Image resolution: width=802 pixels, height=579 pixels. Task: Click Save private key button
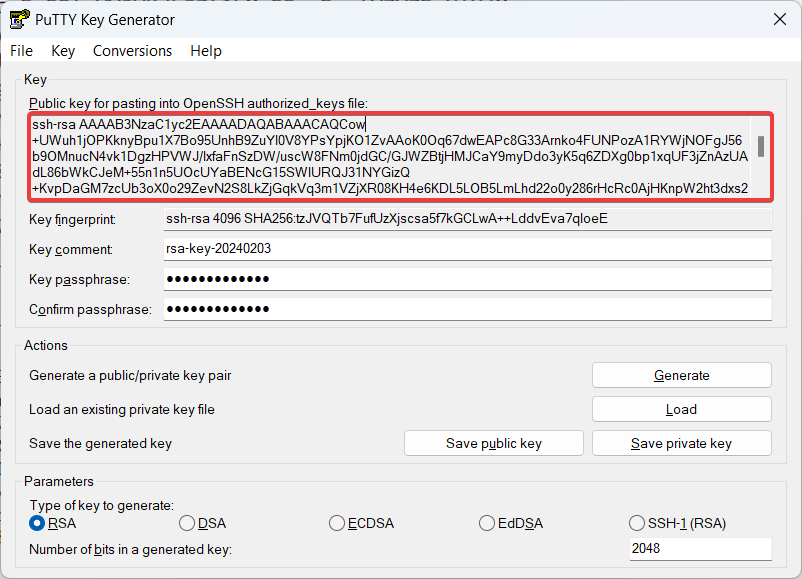coord(682,443)
